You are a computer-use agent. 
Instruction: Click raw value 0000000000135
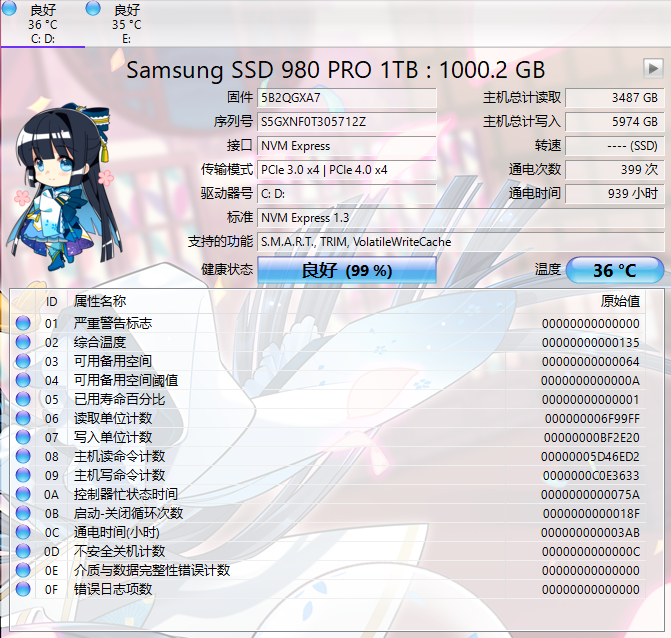coord(591,343)
